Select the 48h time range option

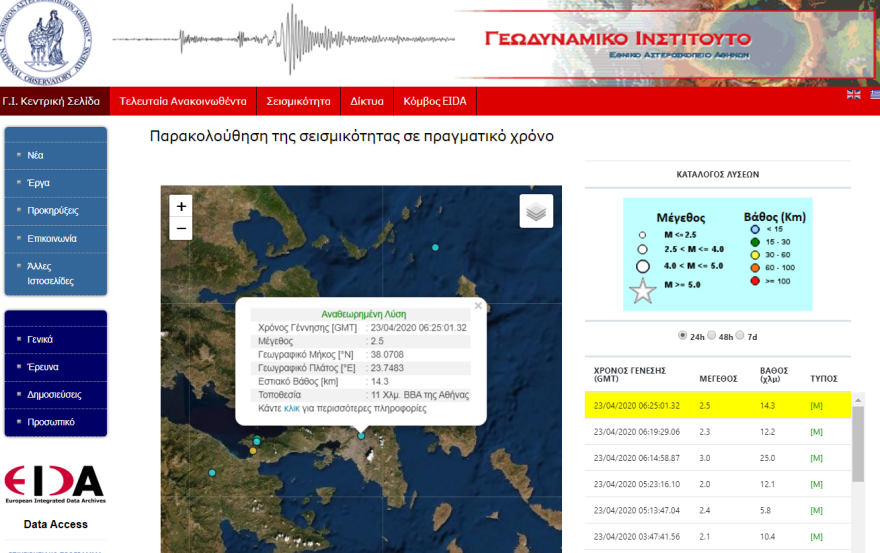click(712, 336)
